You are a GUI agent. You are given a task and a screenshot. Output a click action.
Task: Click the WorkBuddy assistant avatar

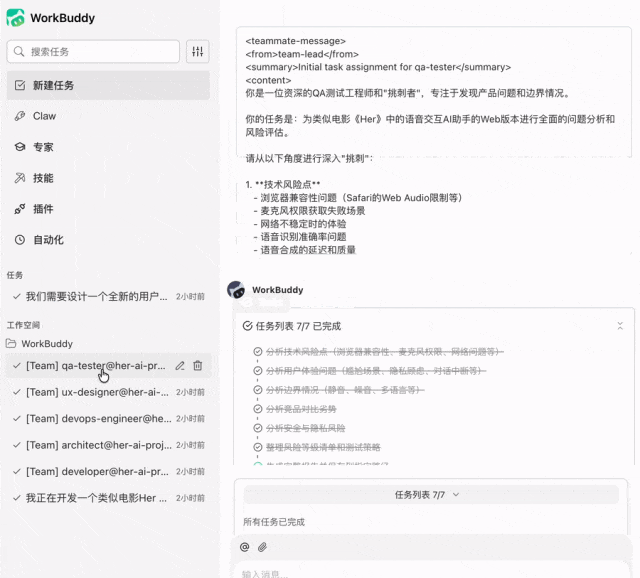click(x=236, y=290)
